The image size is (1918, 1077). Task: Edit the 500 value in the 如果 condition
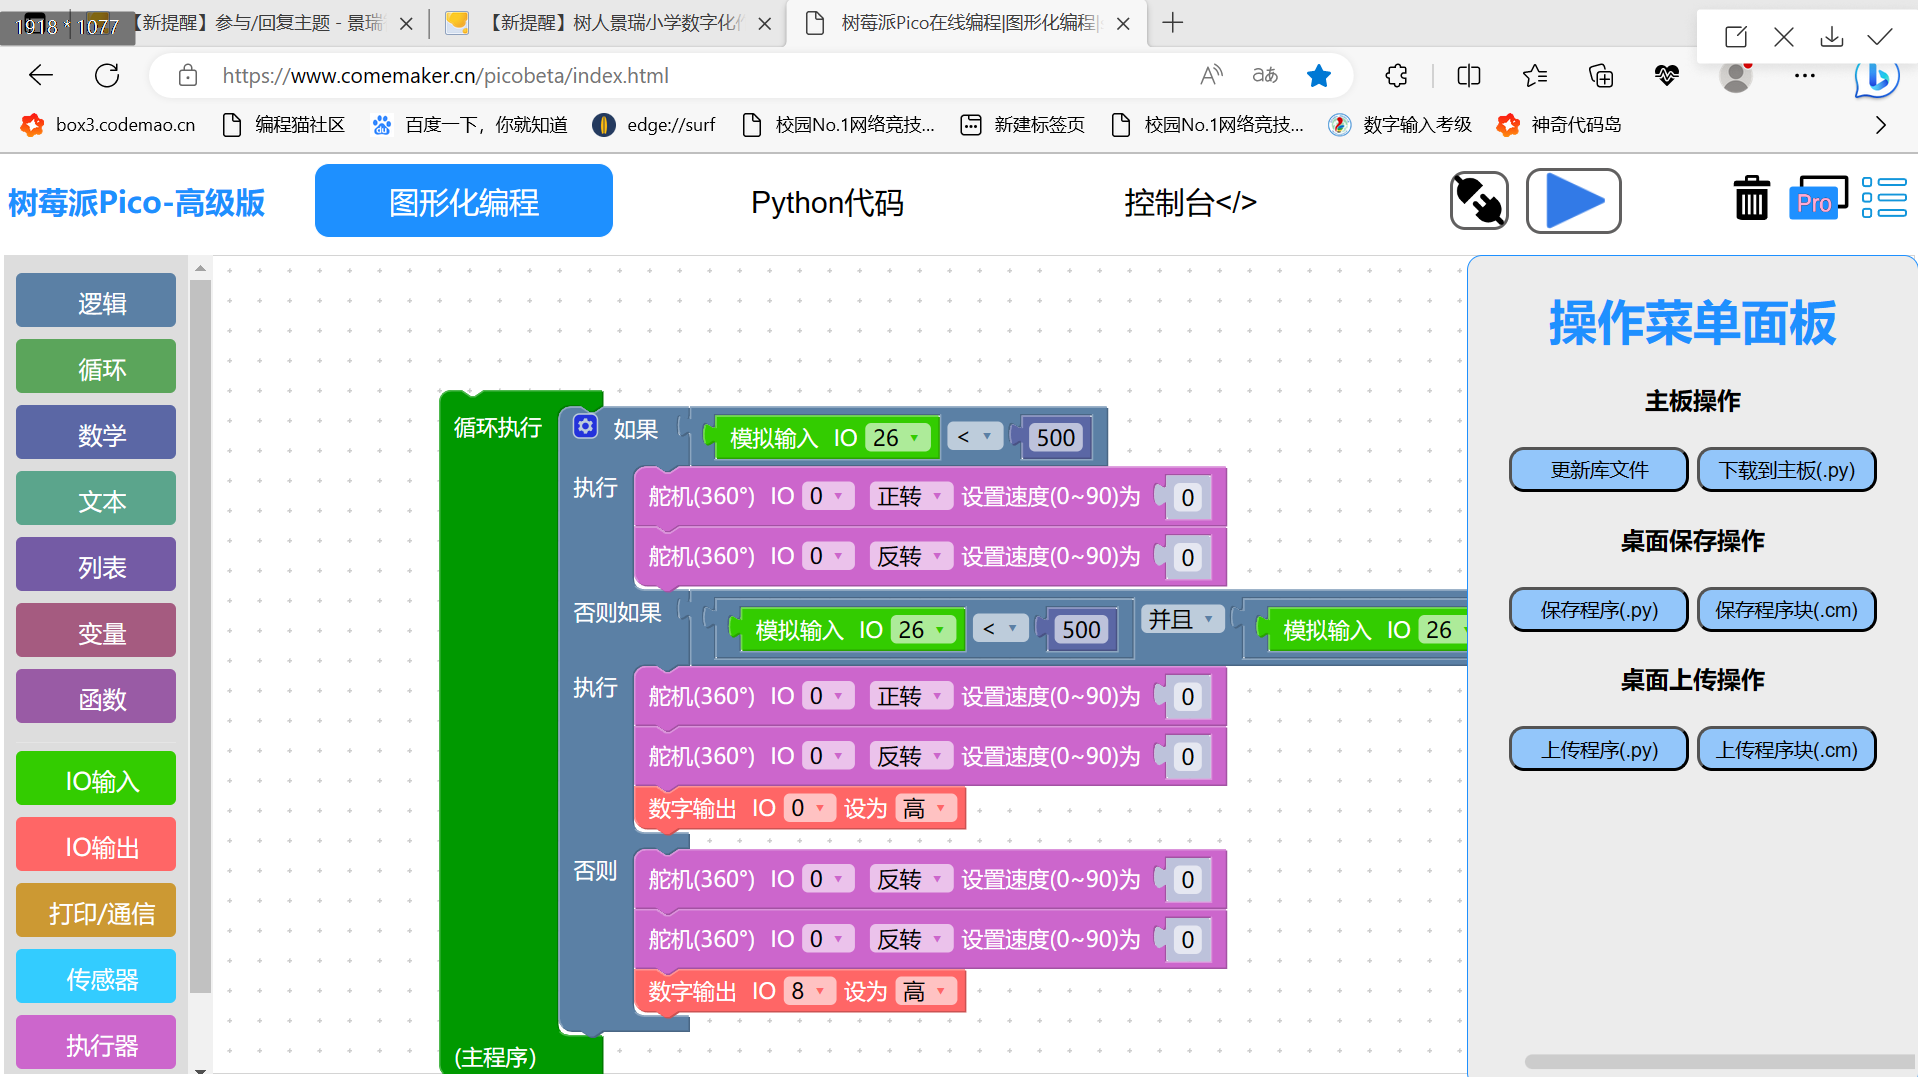[1055, 438]
